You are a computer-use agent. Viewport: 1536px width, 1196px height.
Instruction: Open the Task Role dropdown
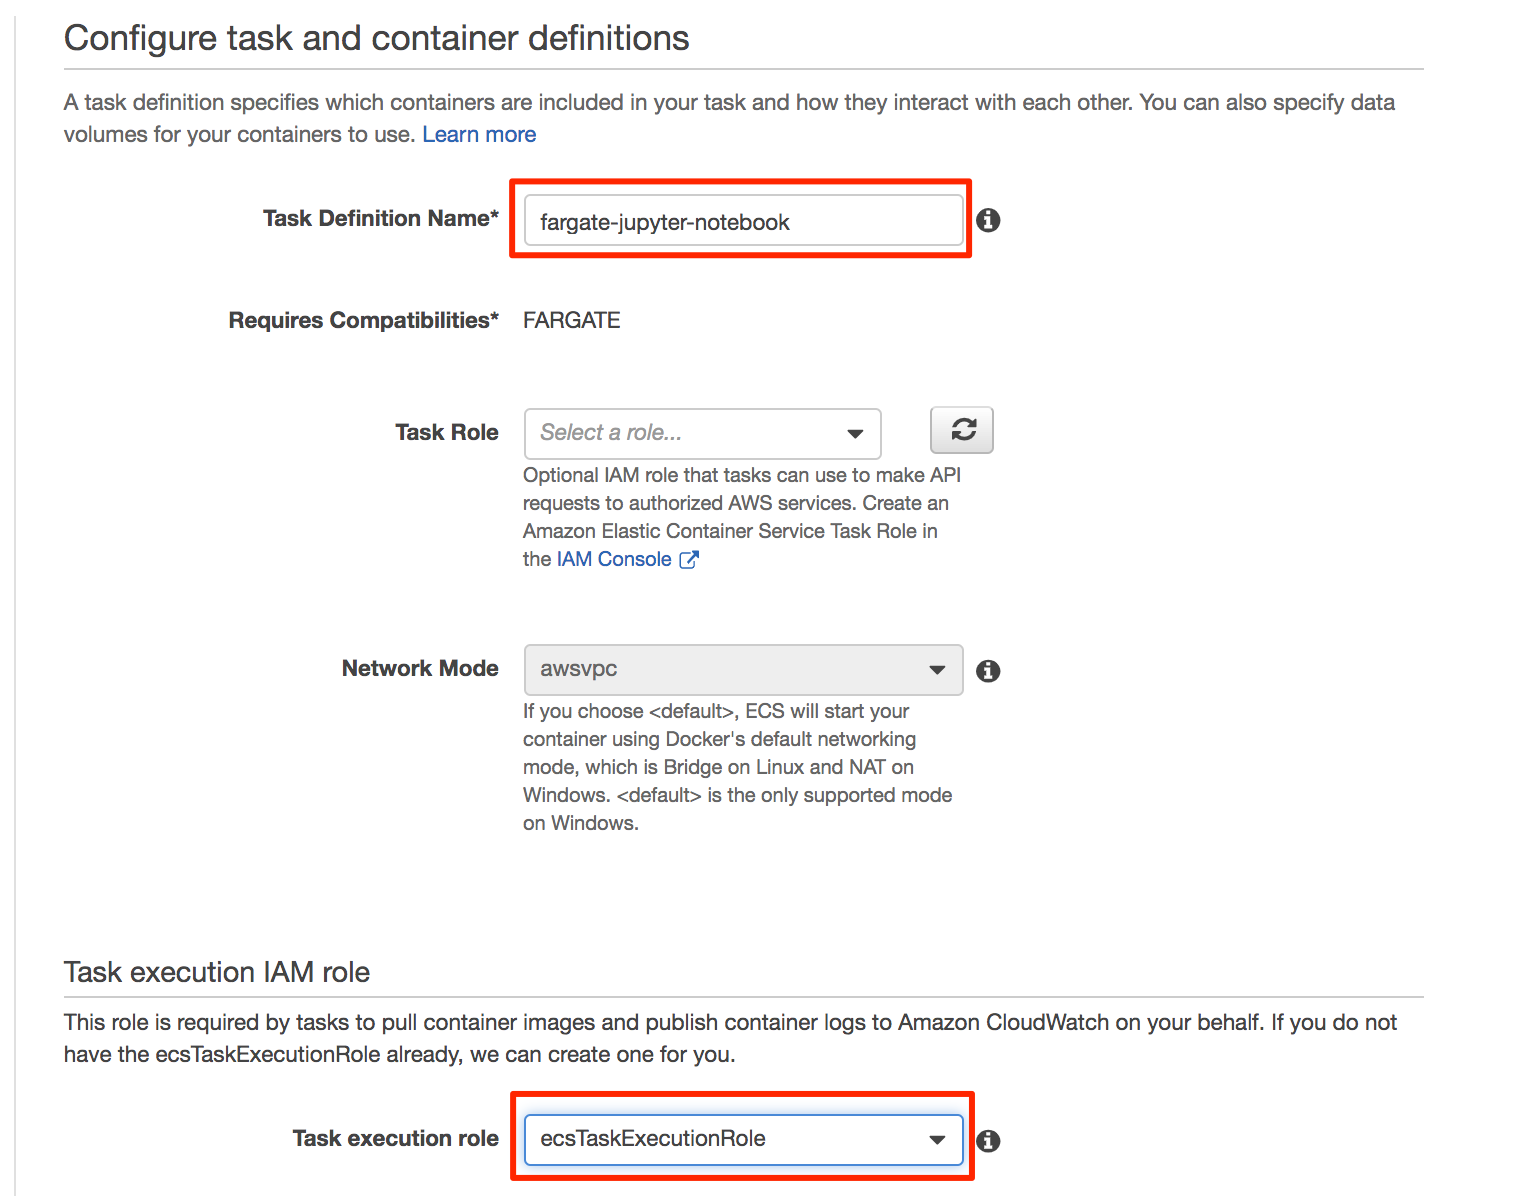click(702, 433)
